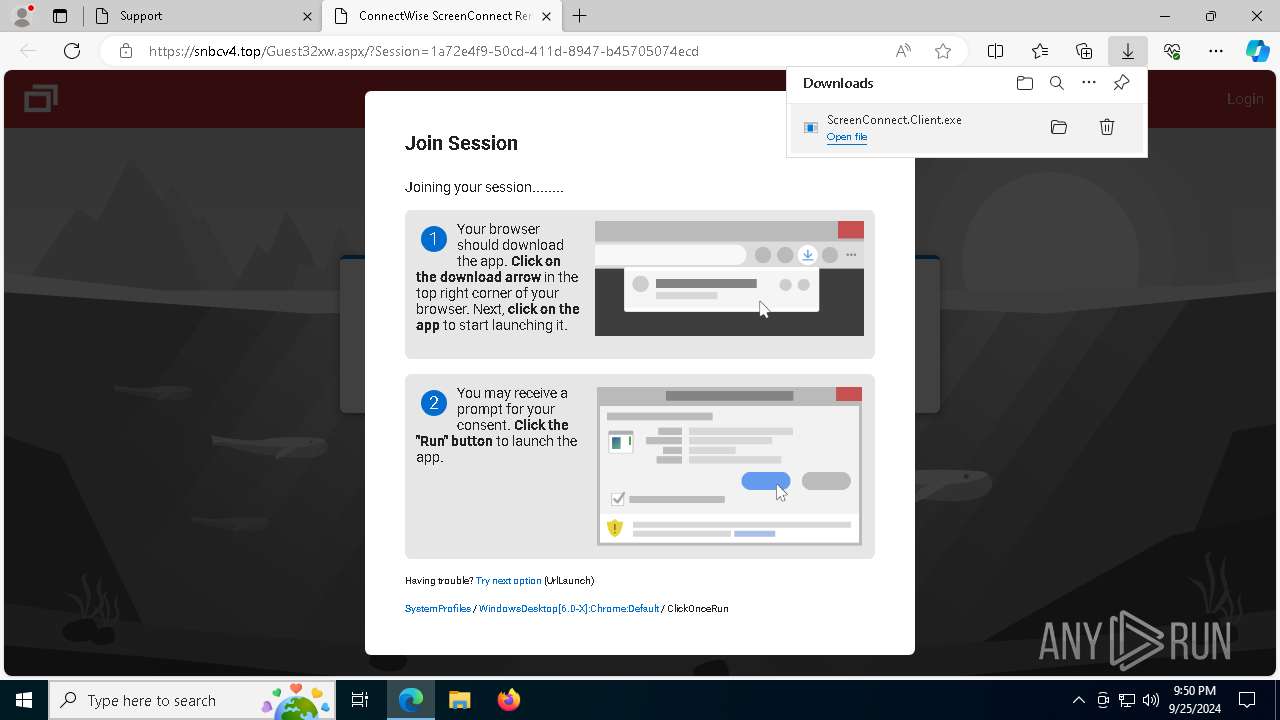Open more options in Downloads panel
Screen dimensions: 1280x720
pyautogui.click(x=1089, y=83)
